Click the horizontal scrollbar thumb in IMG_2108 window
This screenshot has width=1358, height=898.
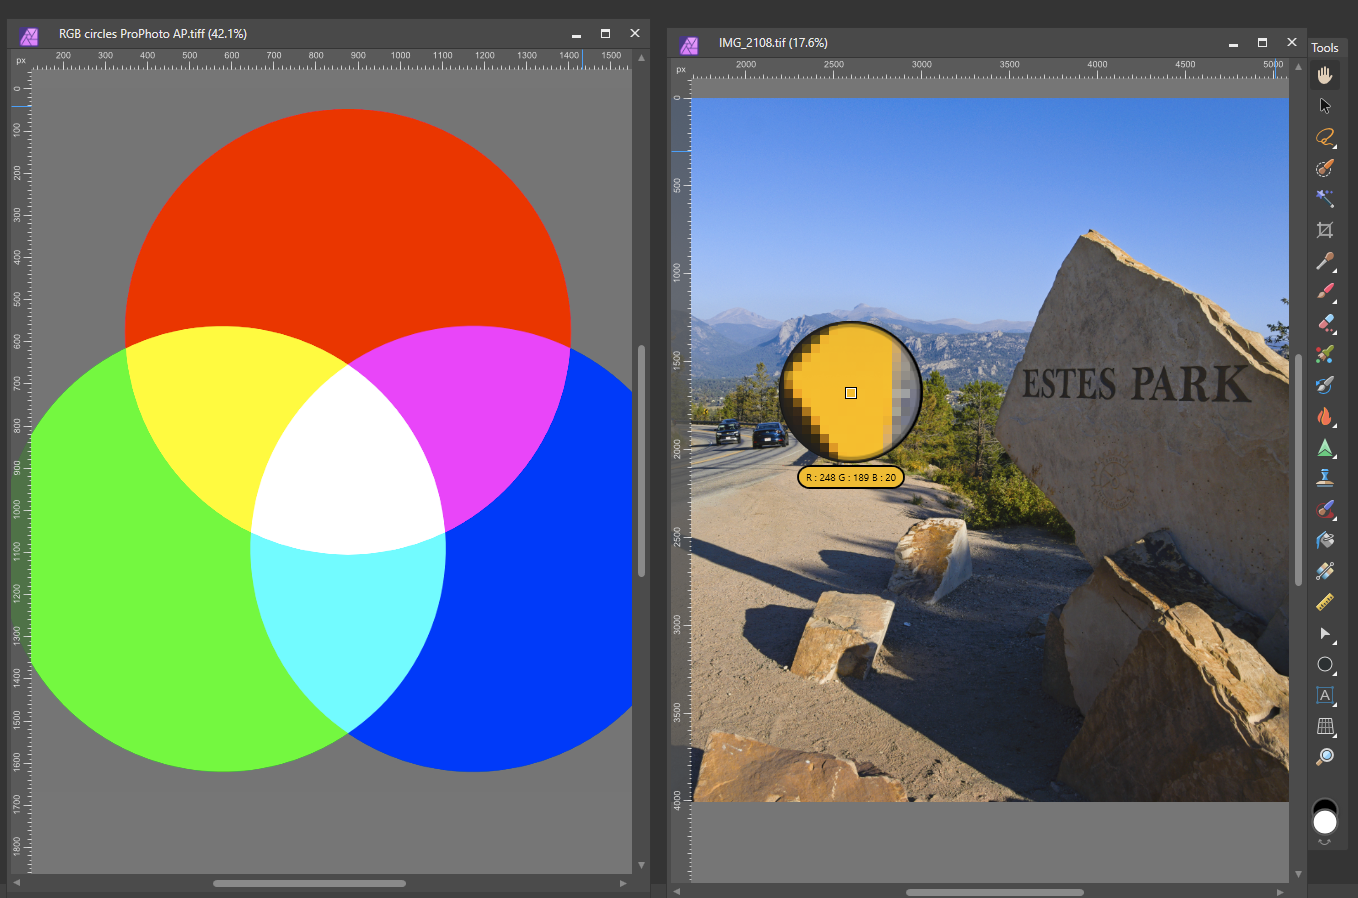coord(995,892)
